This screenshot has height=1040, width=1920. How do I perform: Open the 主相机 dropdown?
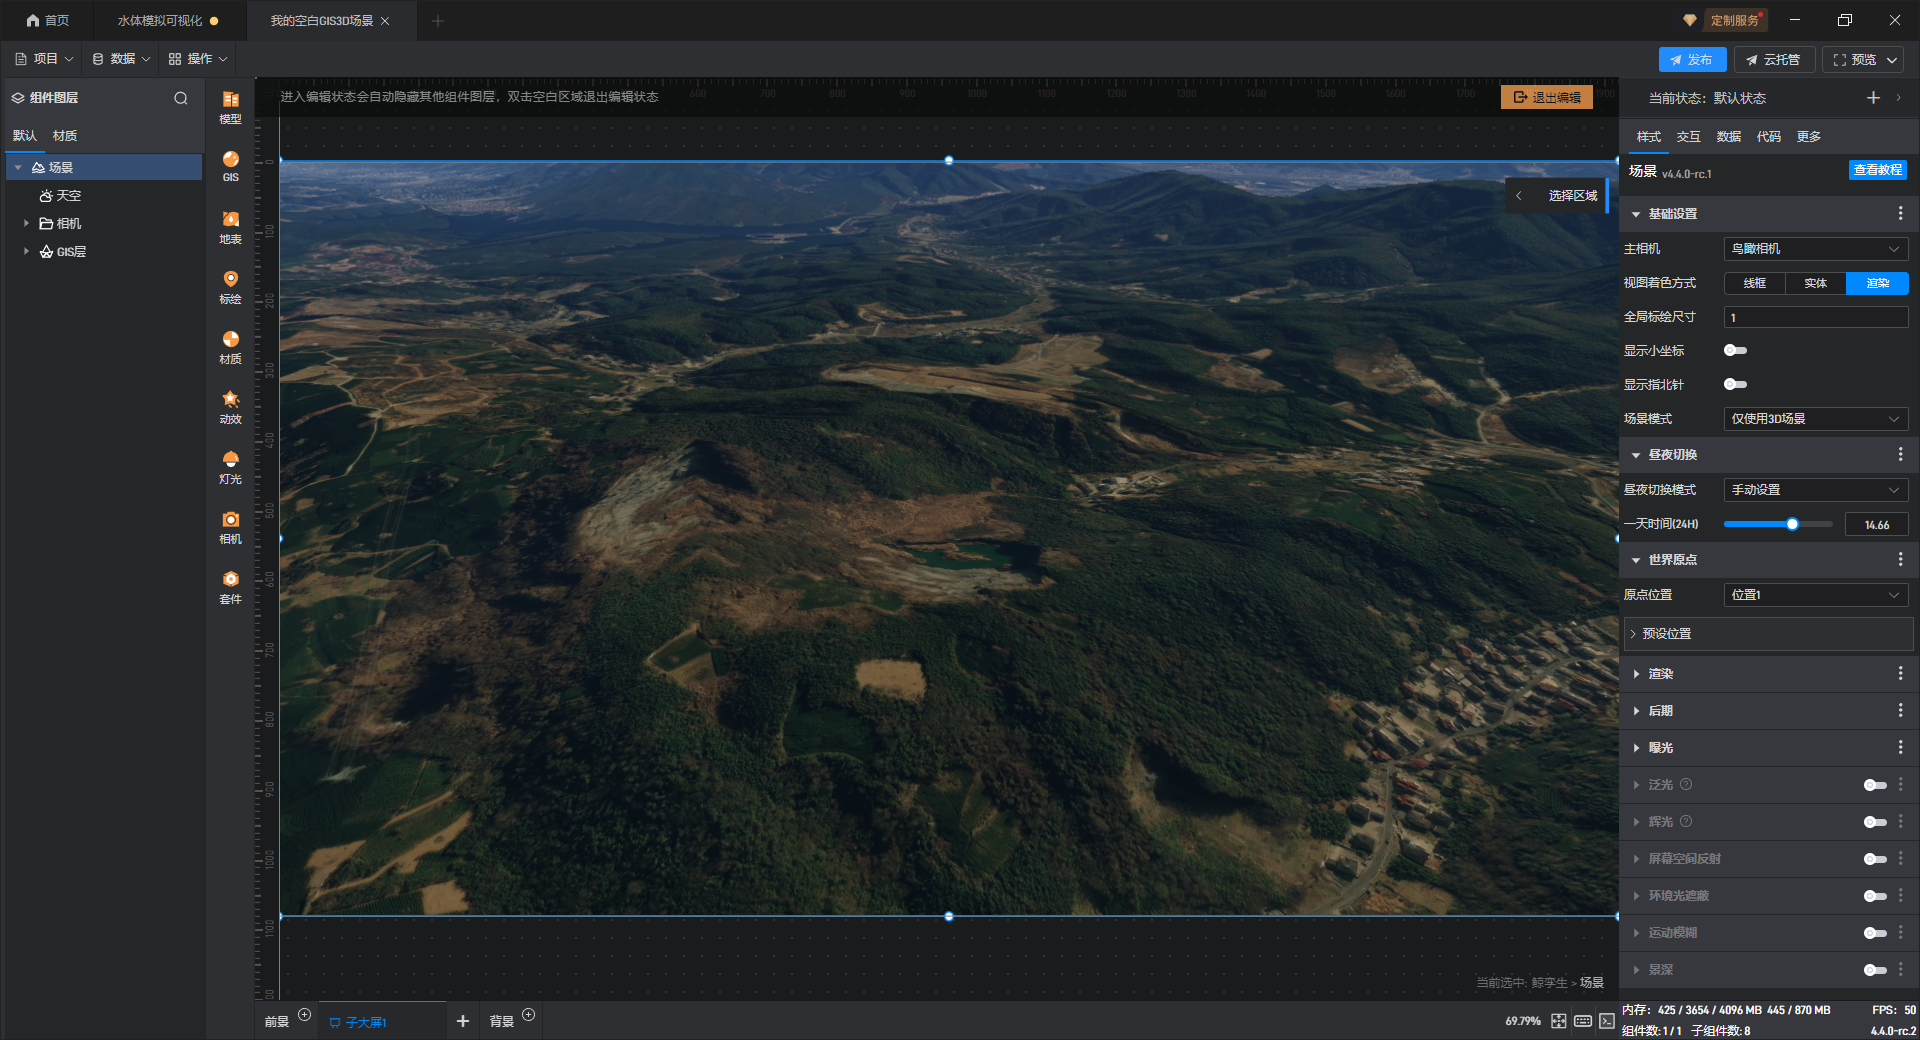coord(1816,249)
